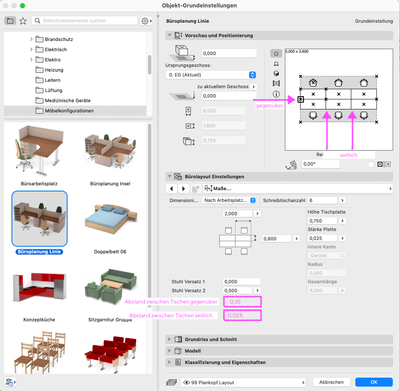Select the Medizinische Geräte folder
The height and width of the screenshot is (391, 400).
[63, 101]
